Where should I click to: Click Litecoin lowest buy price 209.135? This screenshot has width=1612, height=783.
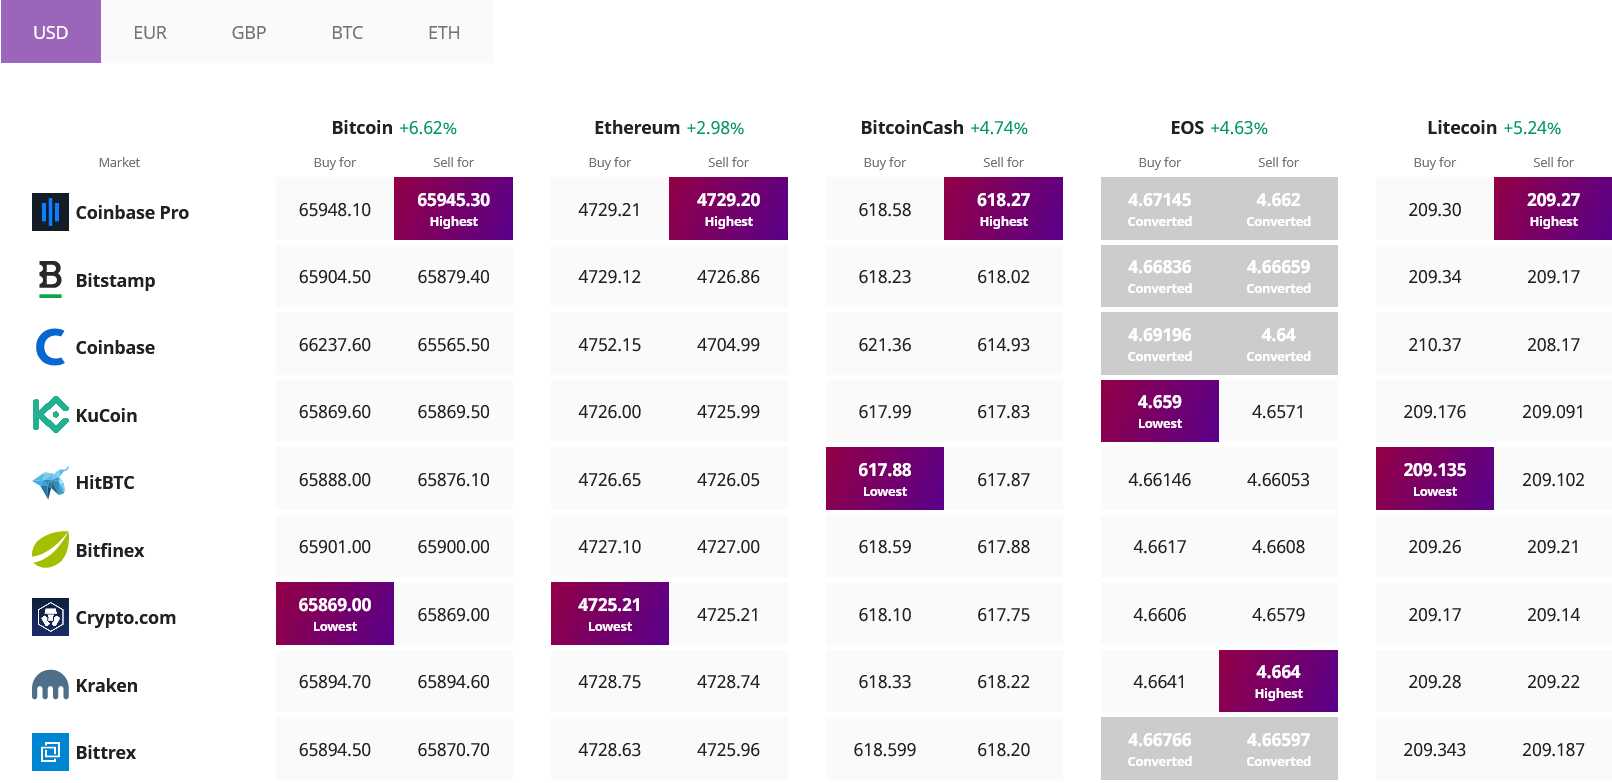point(1435,478)
